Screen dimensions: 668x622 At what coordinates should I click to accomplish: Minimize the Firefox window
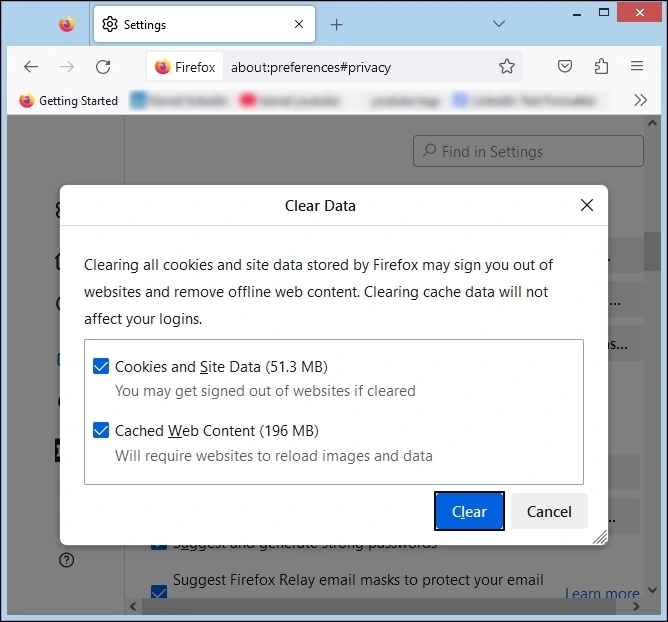click(577, 14)
